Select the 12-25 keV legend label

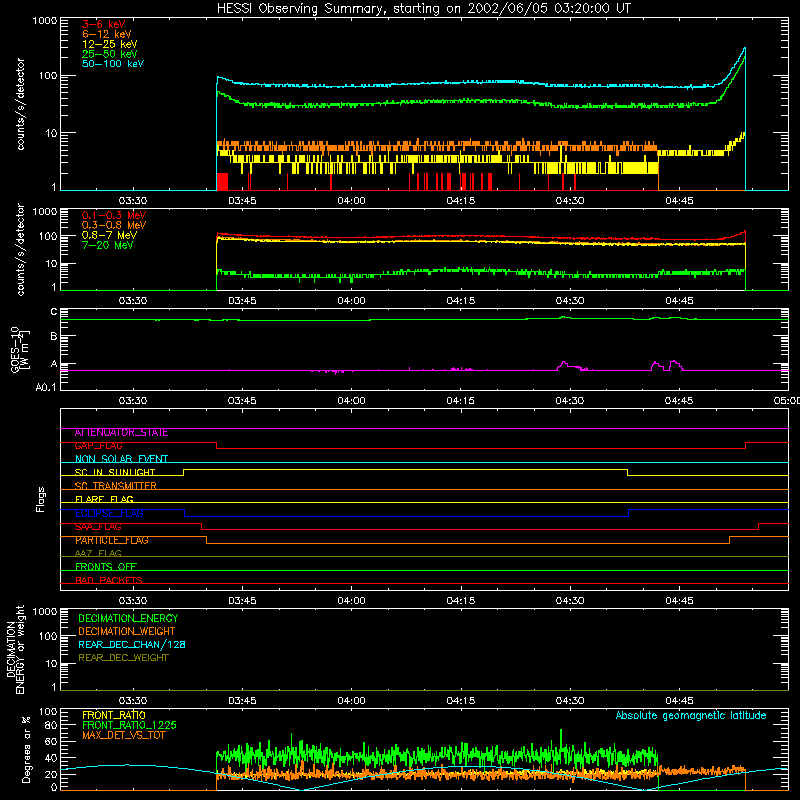pos(110,44)
